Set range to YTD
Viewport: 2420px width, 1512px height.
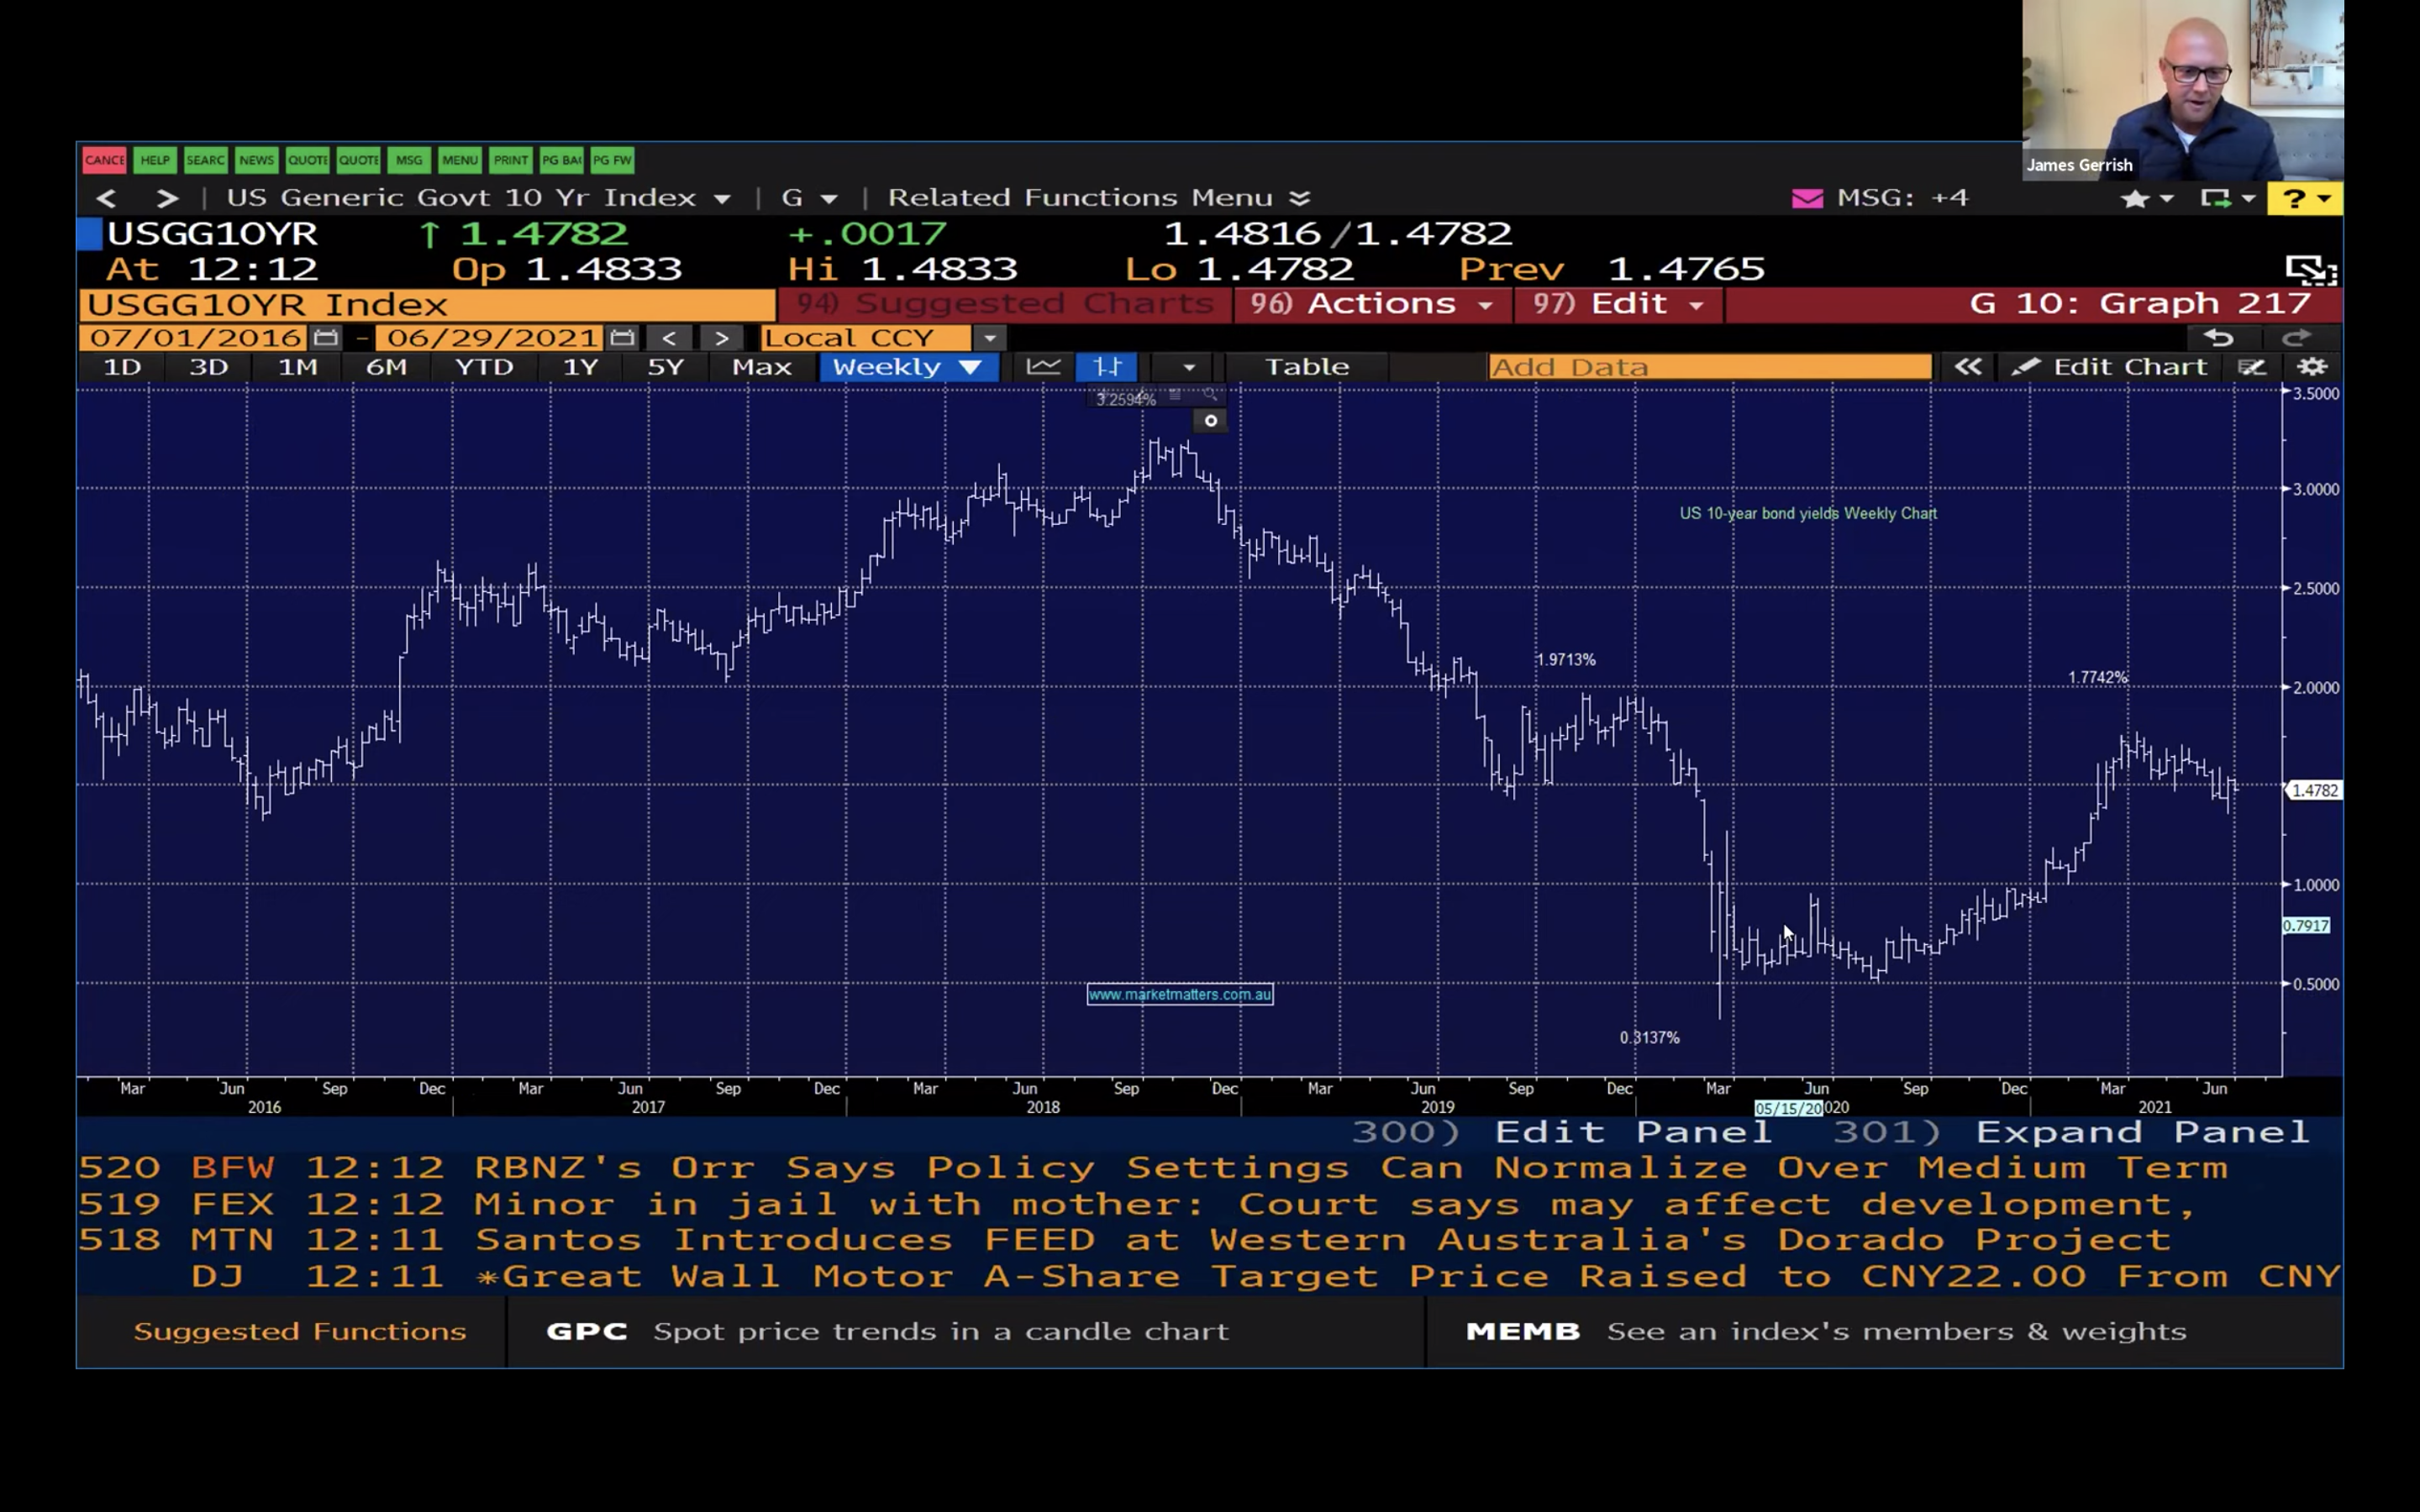484,367
